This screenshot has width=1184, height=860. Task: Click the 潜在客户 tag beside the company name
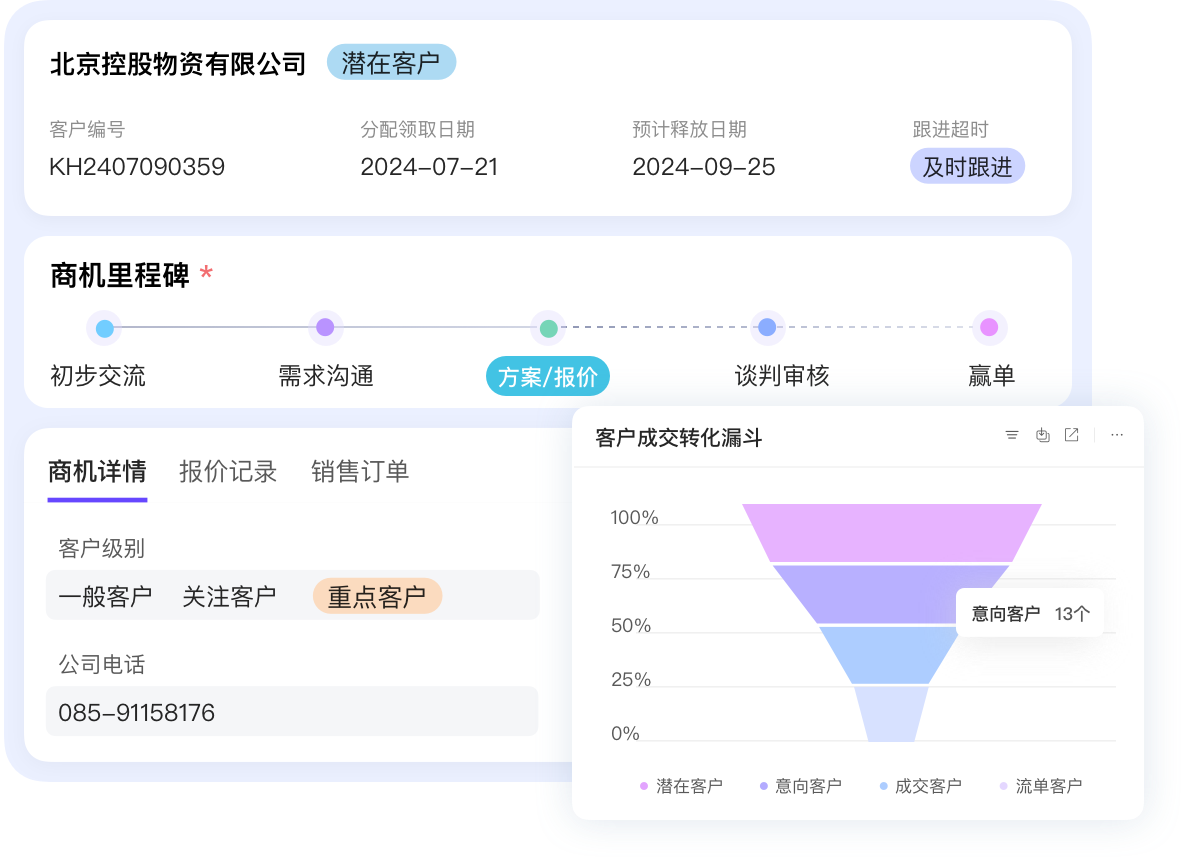point(391,61)
